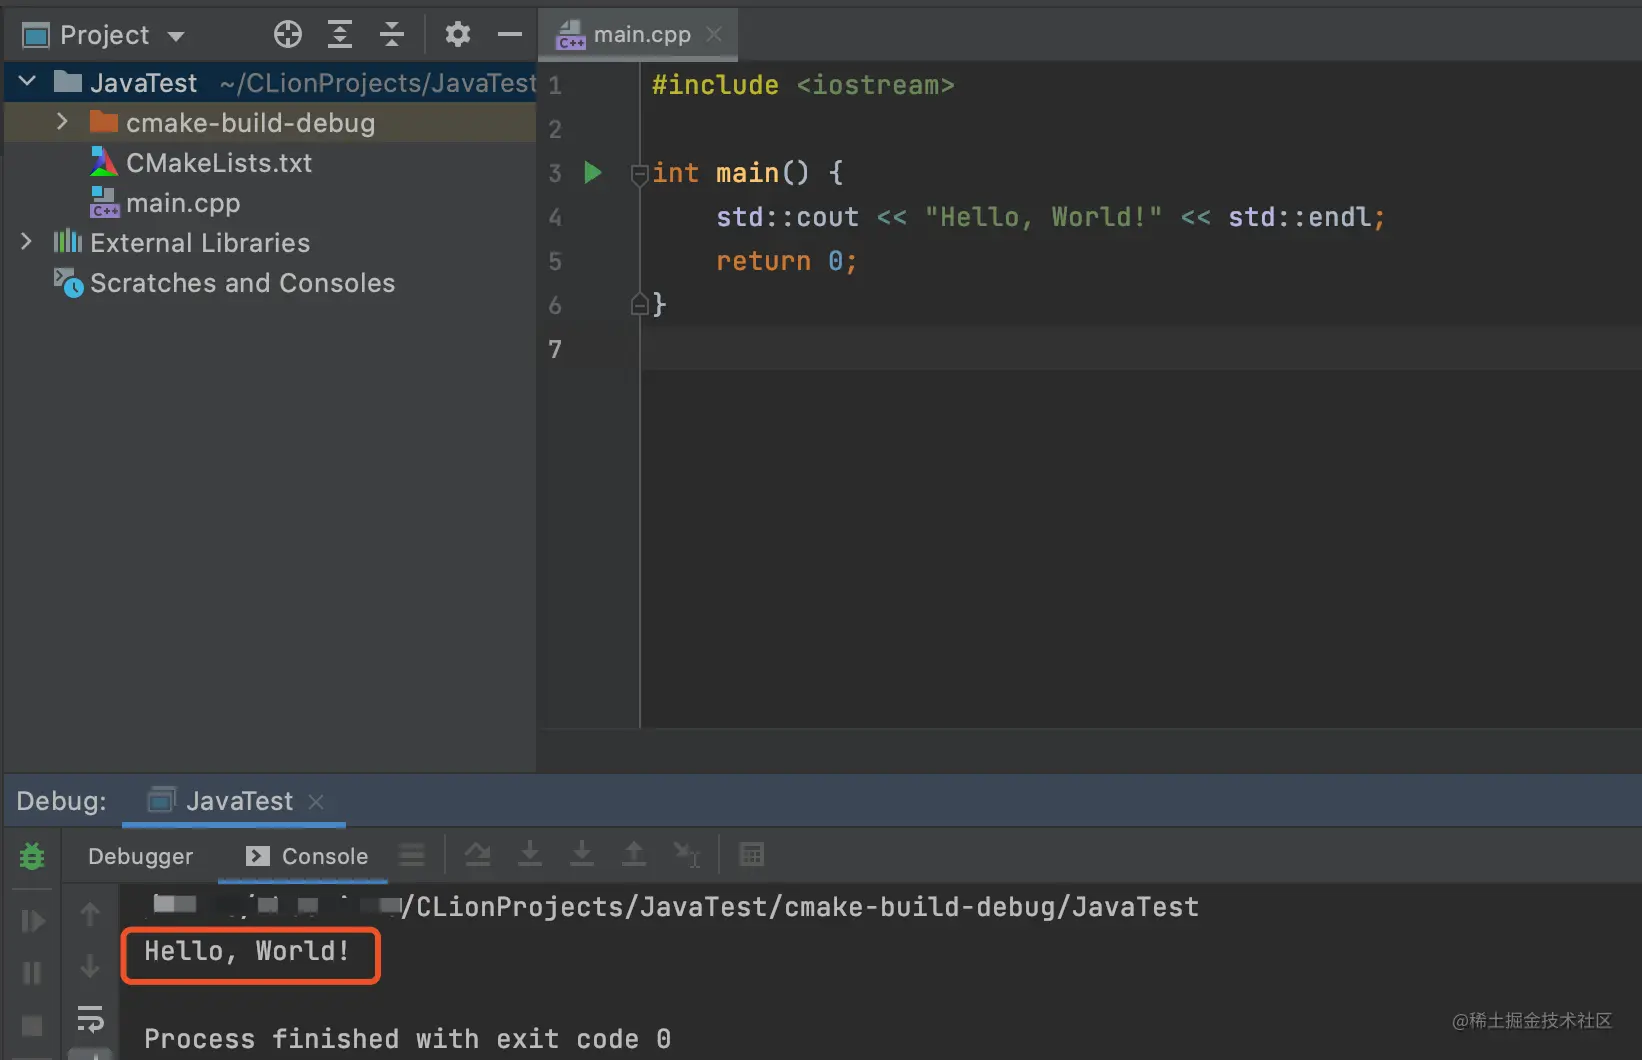The width and height of the screenshot is (1642, 1060).
Task: Collapse the JavaTest project root
Action: pyautogui.click(x=28, y=81)
